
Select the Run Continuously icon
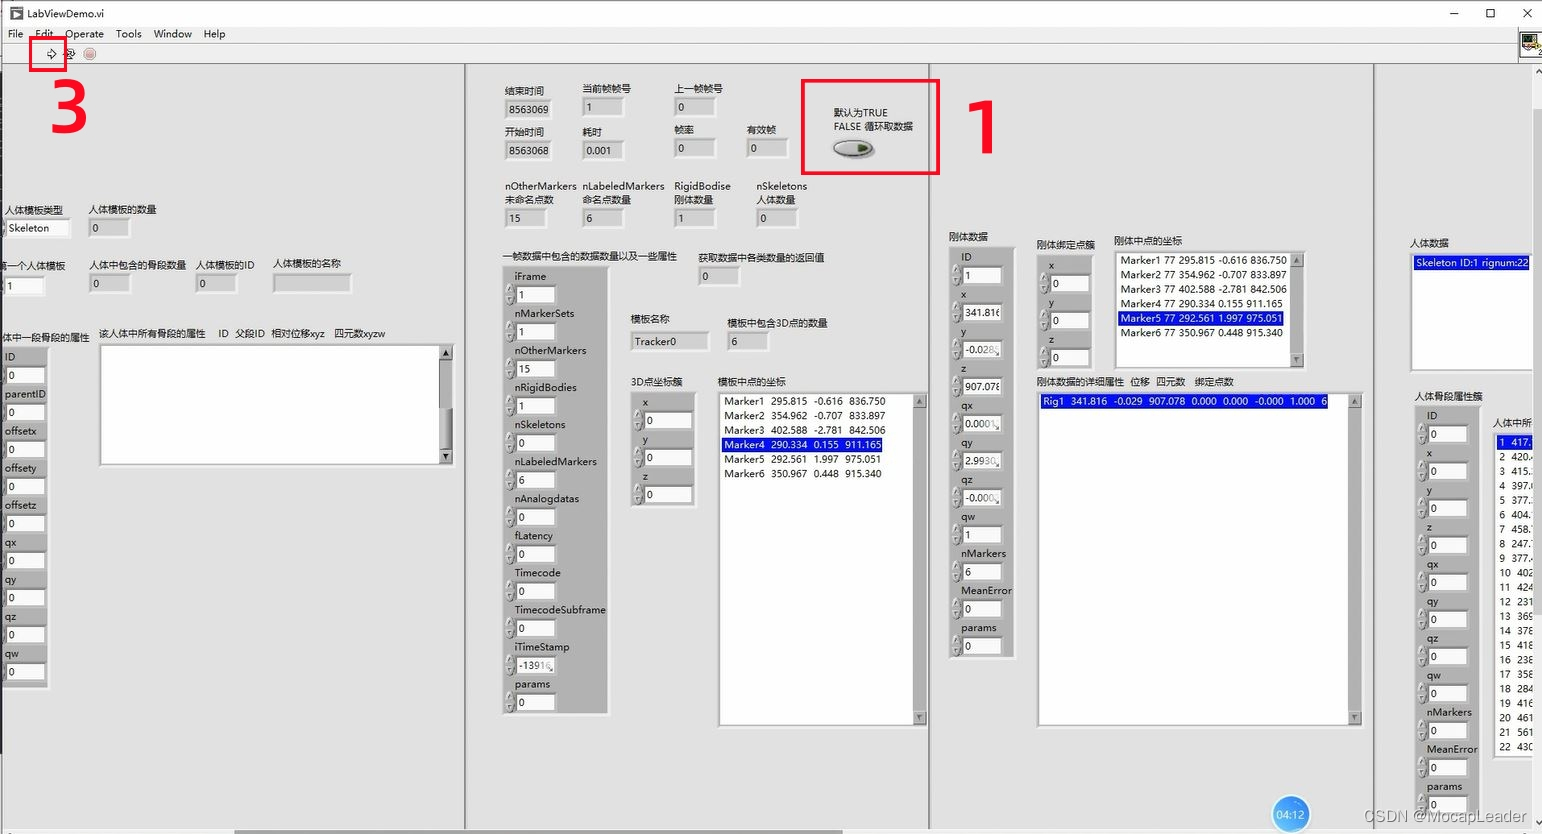click(69, 53)
